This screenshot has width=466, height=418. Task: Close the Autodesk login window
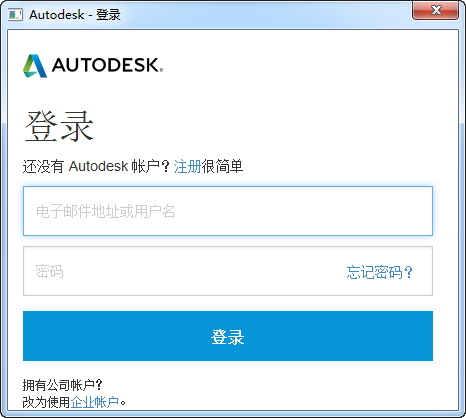(435, 10)
